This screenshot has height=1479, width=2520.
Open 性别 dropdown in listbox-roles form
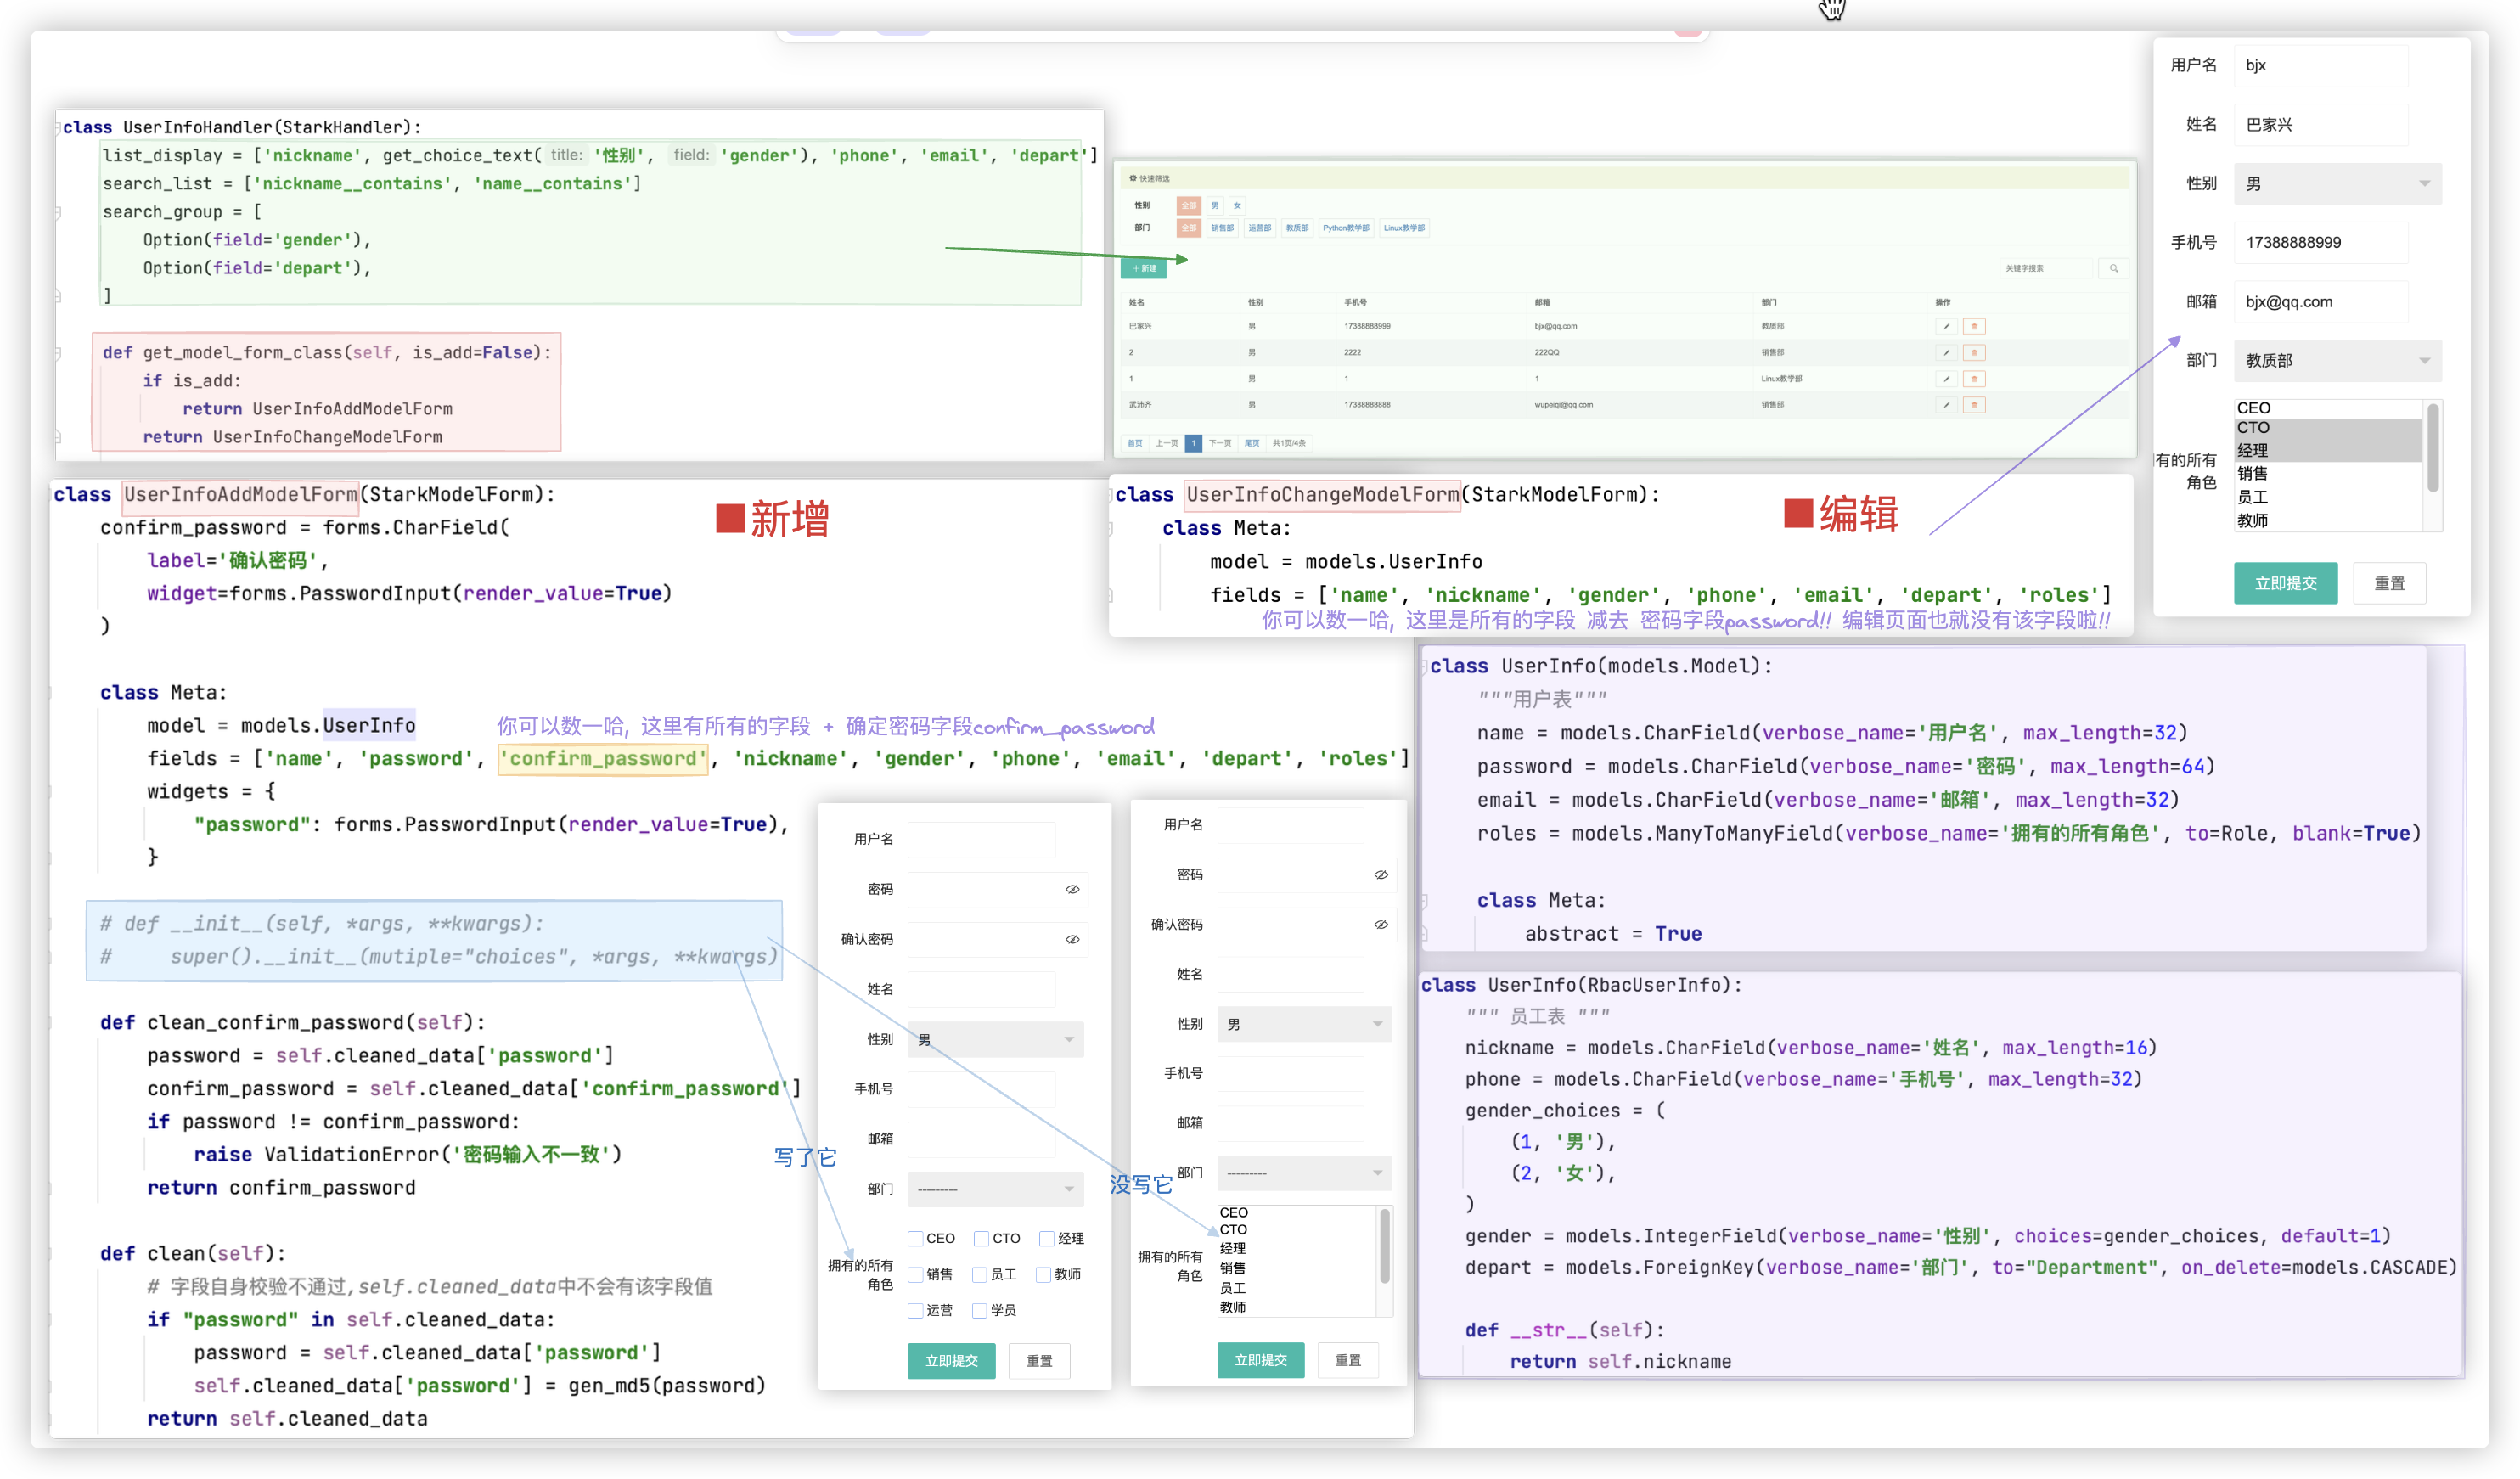click(x=1304, y=1024)
